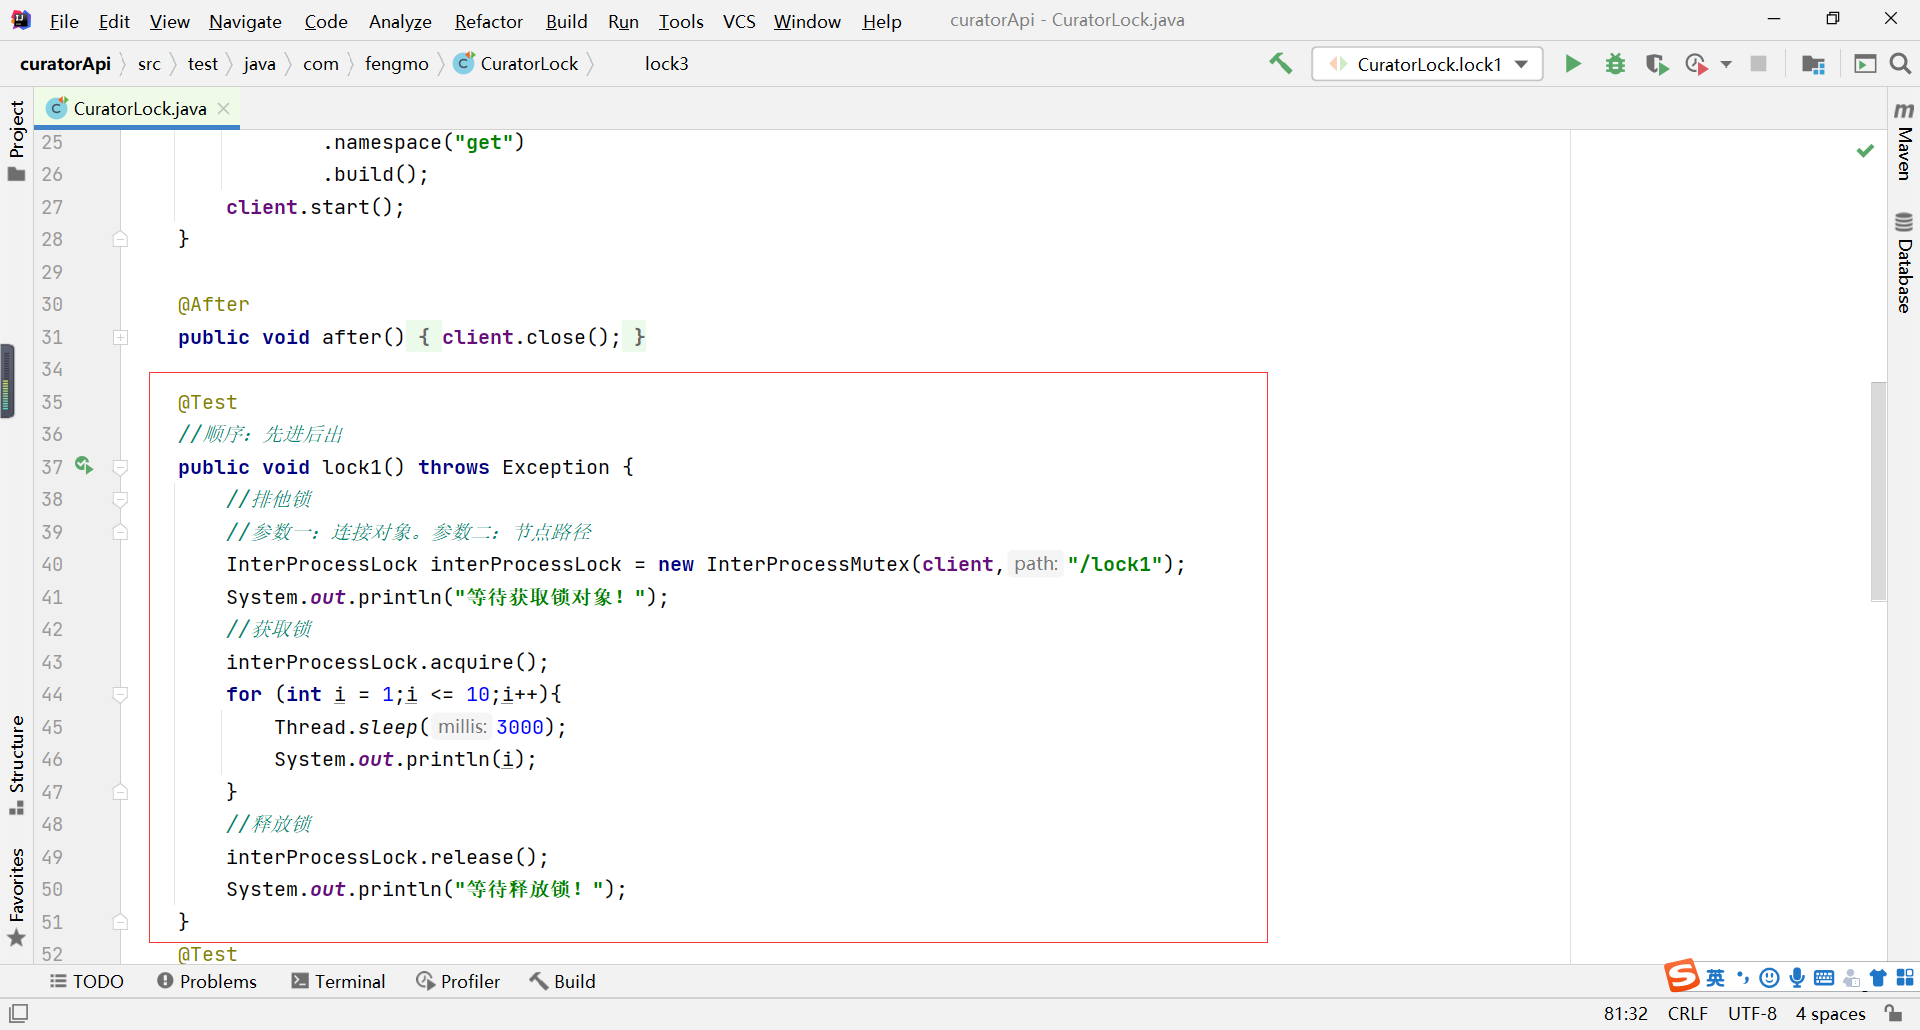Open the VCS menu

pos(739,21)
